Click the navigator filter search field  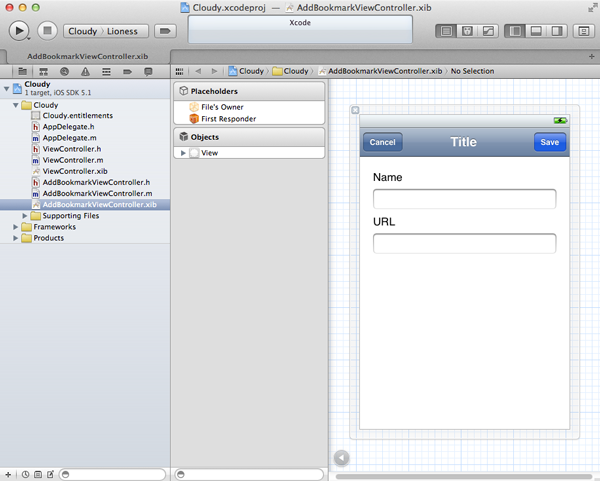coord(112,474)
